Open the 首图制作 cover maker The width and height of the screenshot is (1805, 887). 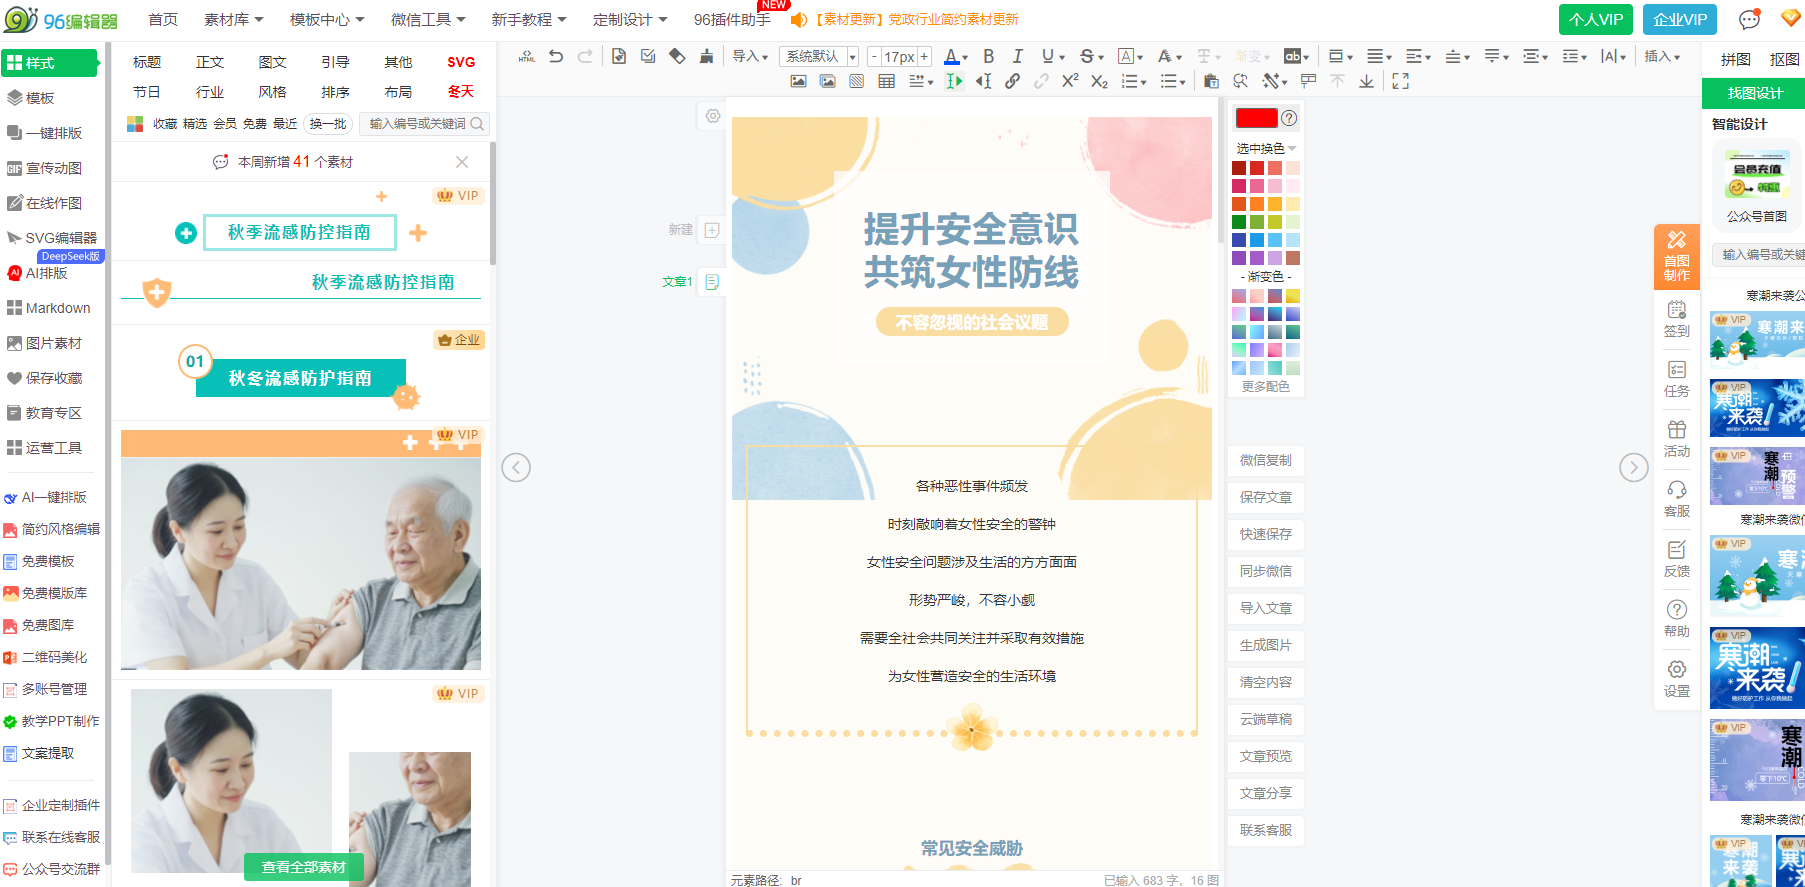(x=1676, y=257)
